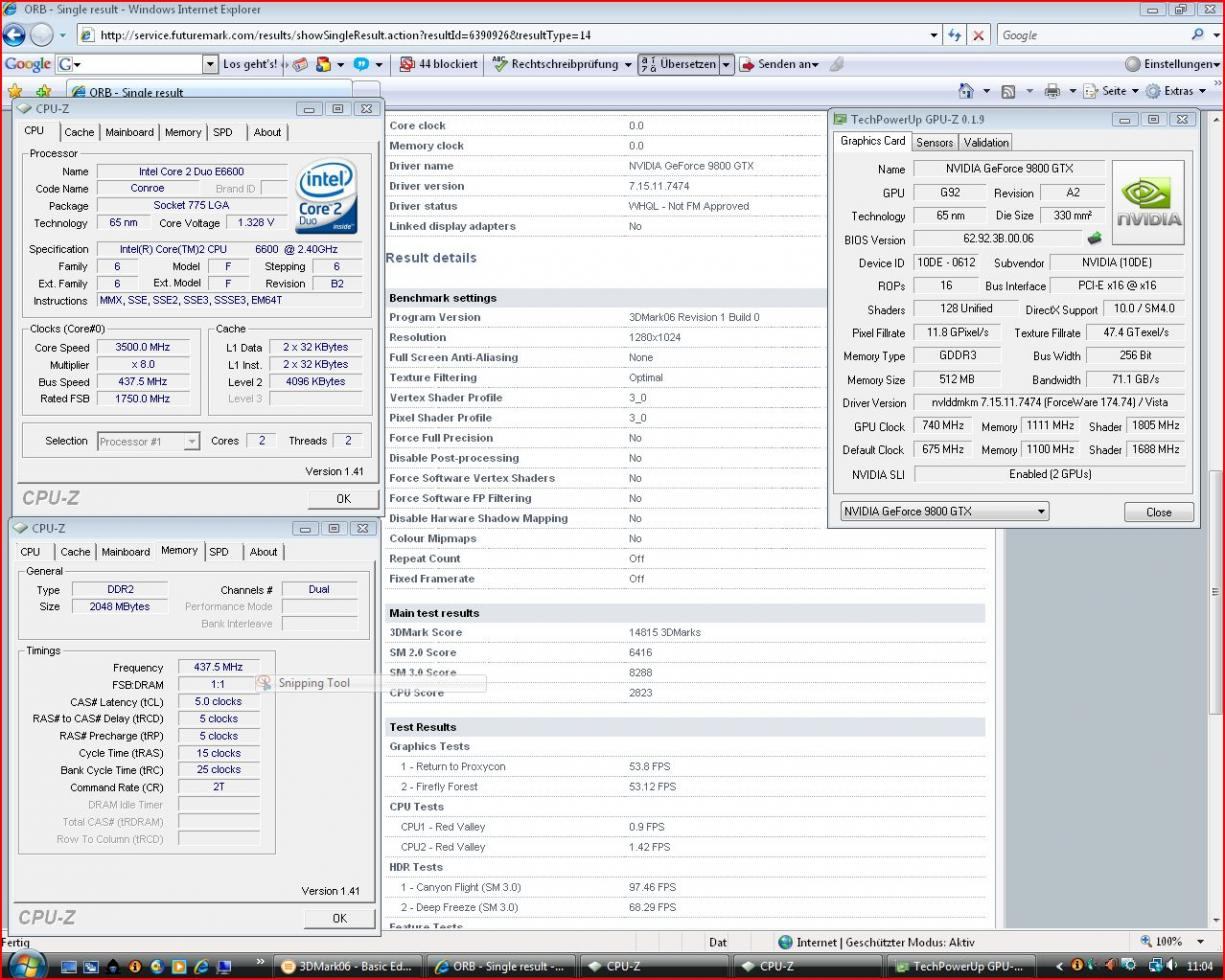Open the Google toolbar search box dropdown

210,64
